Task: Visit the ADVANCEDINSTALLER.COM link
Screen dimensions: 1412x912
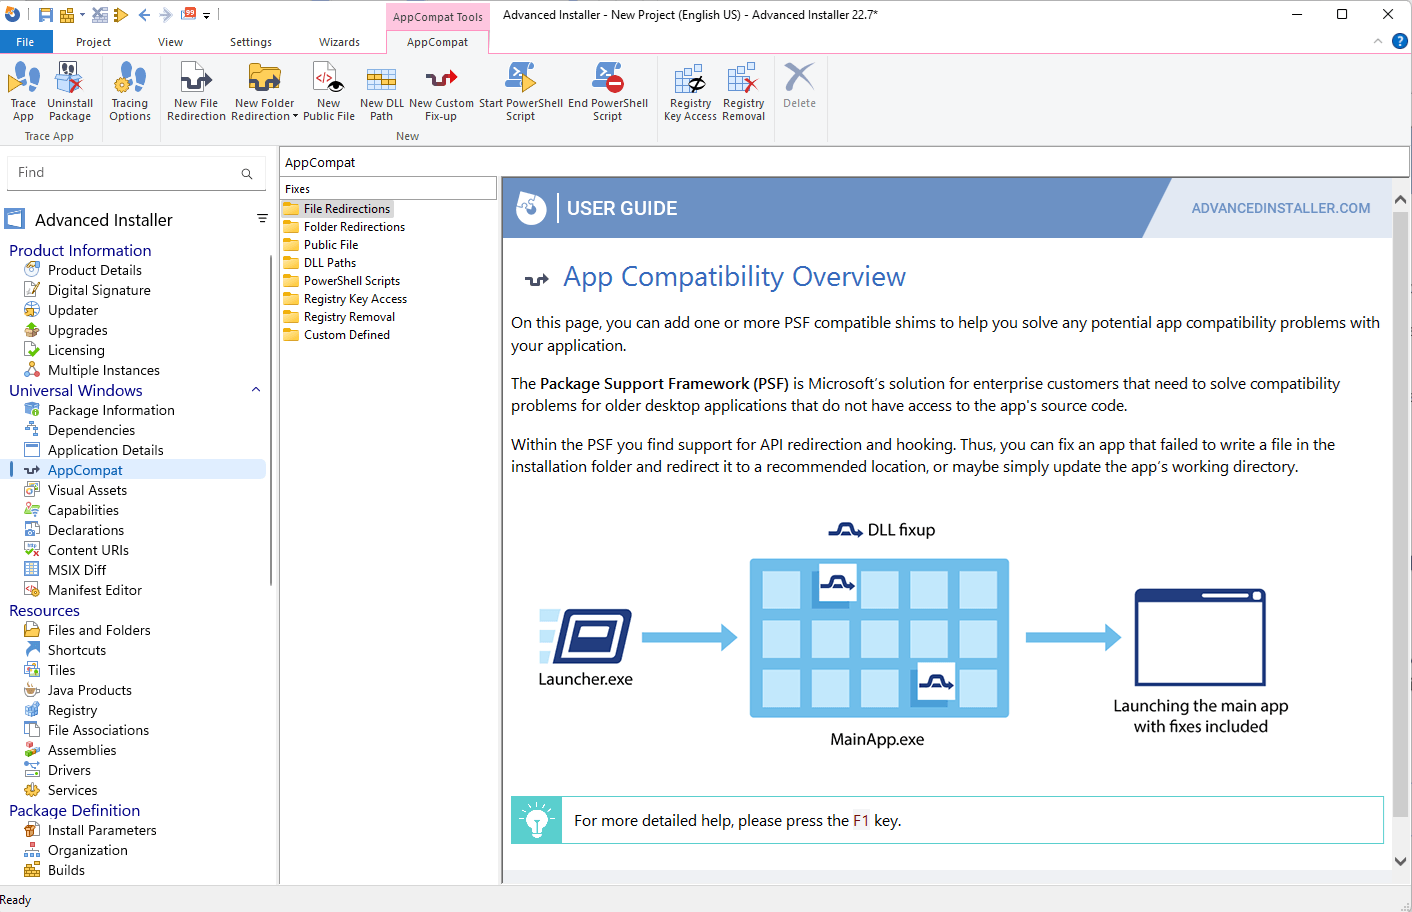Action: click(1280, 208)
